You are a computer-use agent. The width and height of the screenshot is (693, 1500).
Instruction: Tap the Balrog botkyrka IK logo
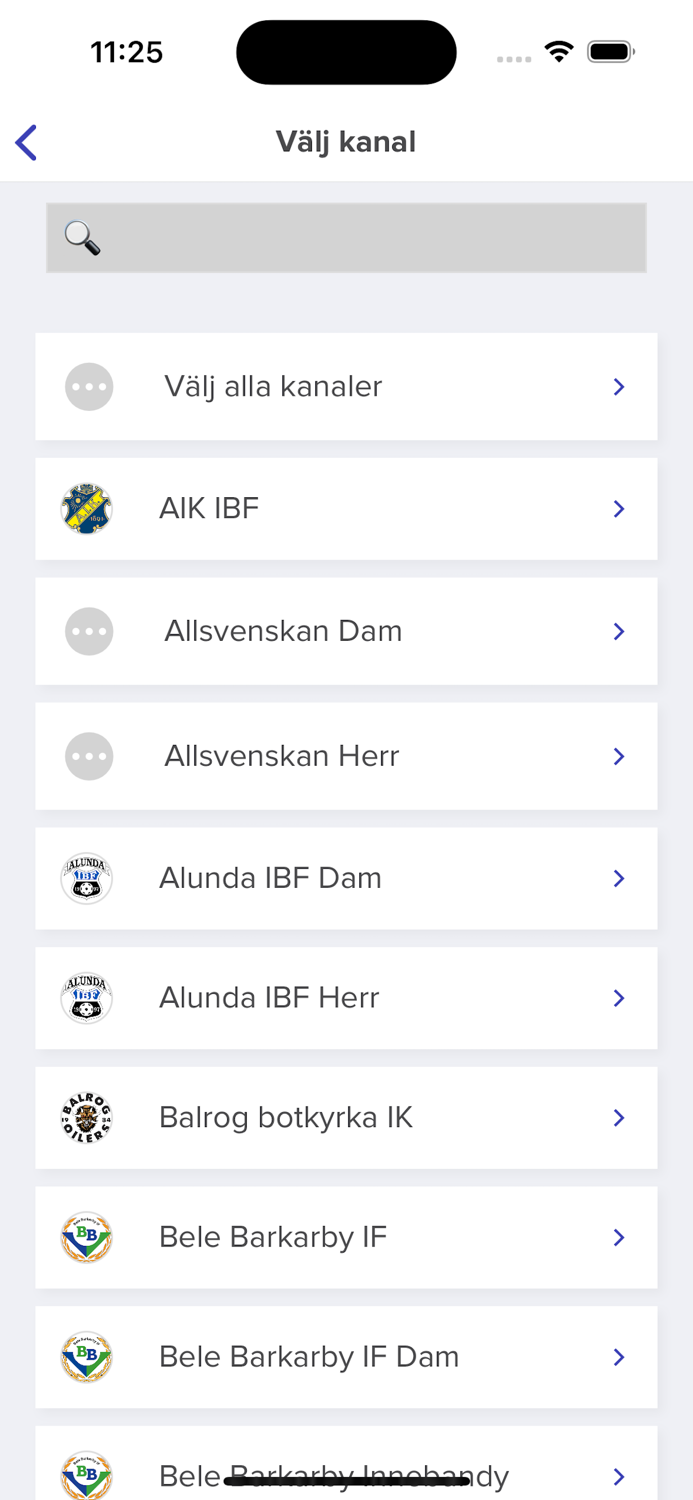coord(86,1118)
